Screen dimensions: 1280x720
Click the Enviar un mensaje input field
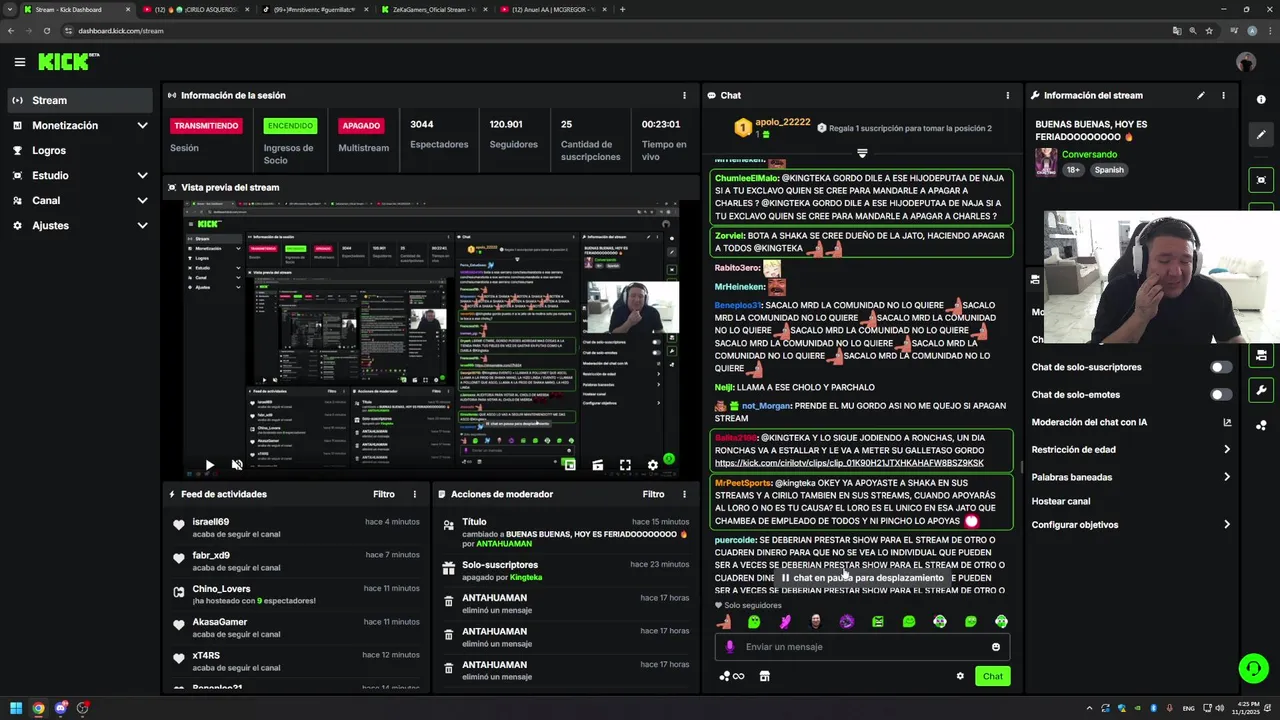(862, 647)
